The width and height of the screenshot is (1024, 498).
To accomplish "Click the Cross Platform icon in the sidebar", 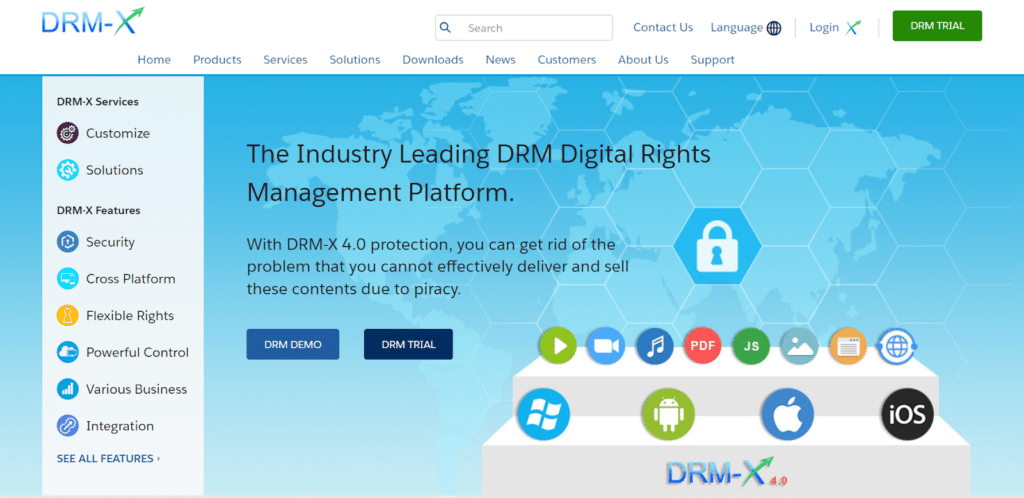I will pyautogui.click(x=68, y=279).
